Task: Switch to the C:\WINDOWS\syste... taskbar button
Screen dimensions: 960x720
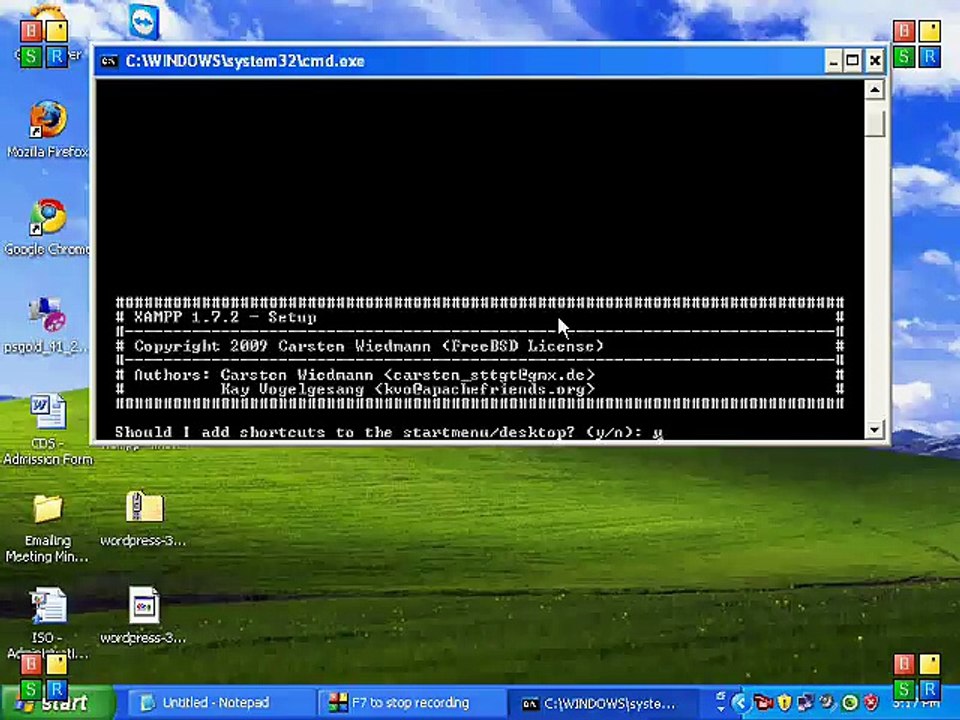Action: click(603, 702)
